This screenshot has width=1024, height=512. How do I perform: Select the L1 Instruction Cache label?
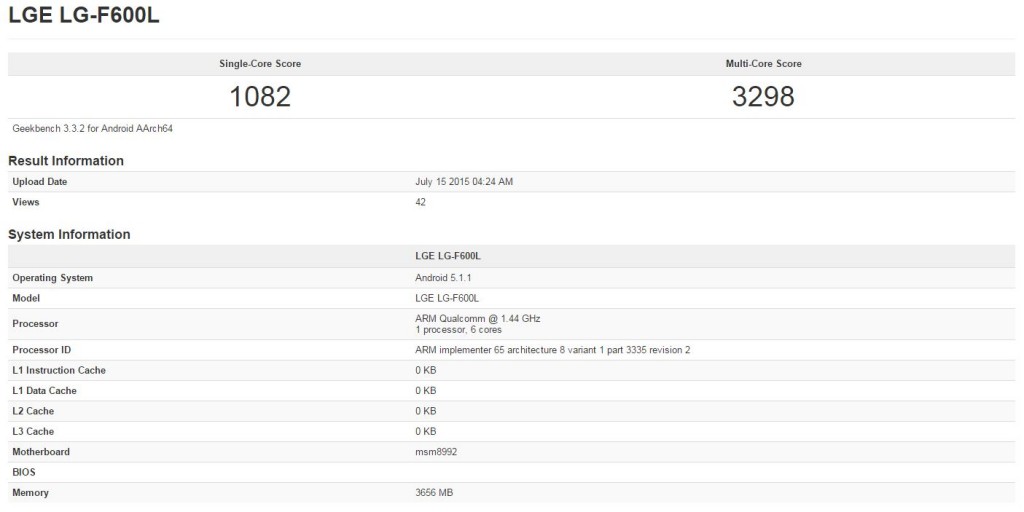click(x=59, y=370)
